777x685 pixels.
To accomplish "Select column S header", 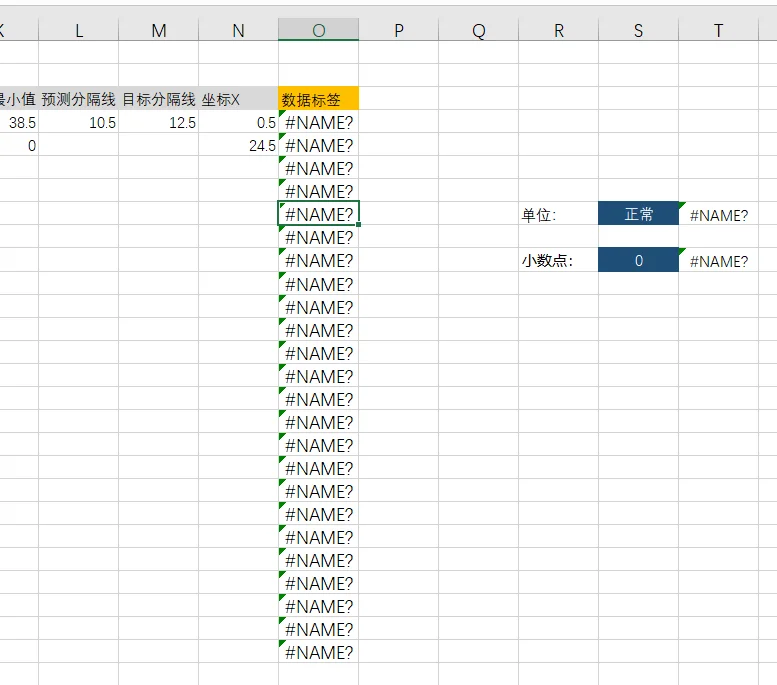I will (638, 30).
